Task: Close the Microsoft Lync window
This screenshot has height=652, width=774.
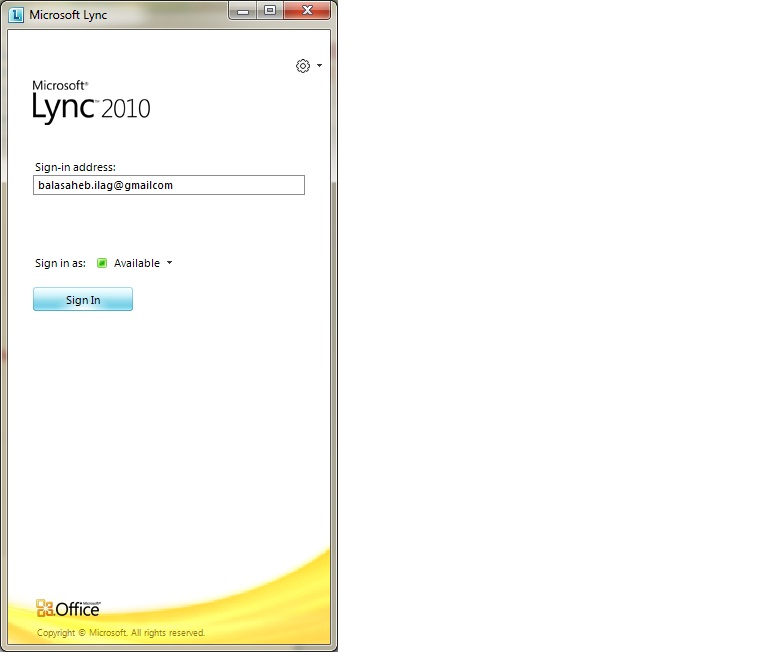Action: click(x=307, y=10)
